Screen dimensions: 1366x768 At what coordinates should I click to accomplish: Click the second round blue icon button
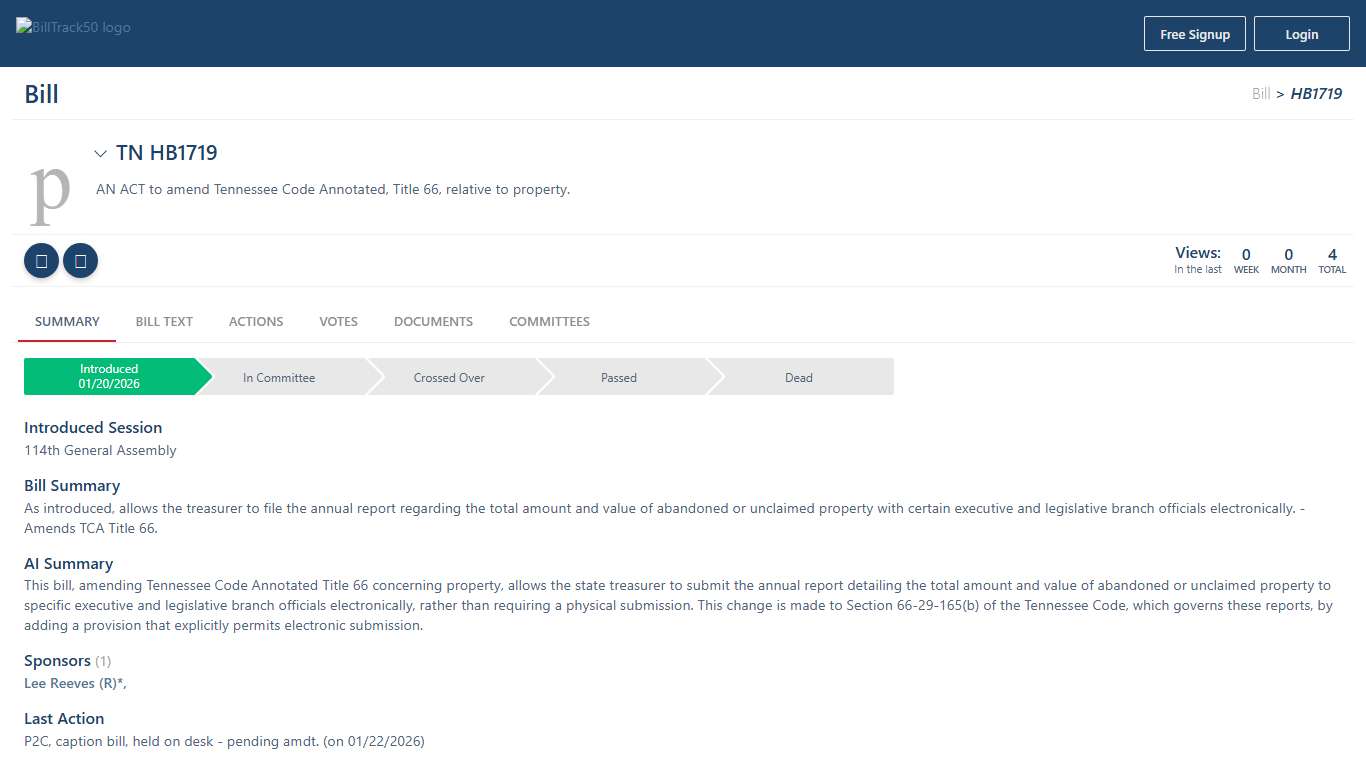80,261
